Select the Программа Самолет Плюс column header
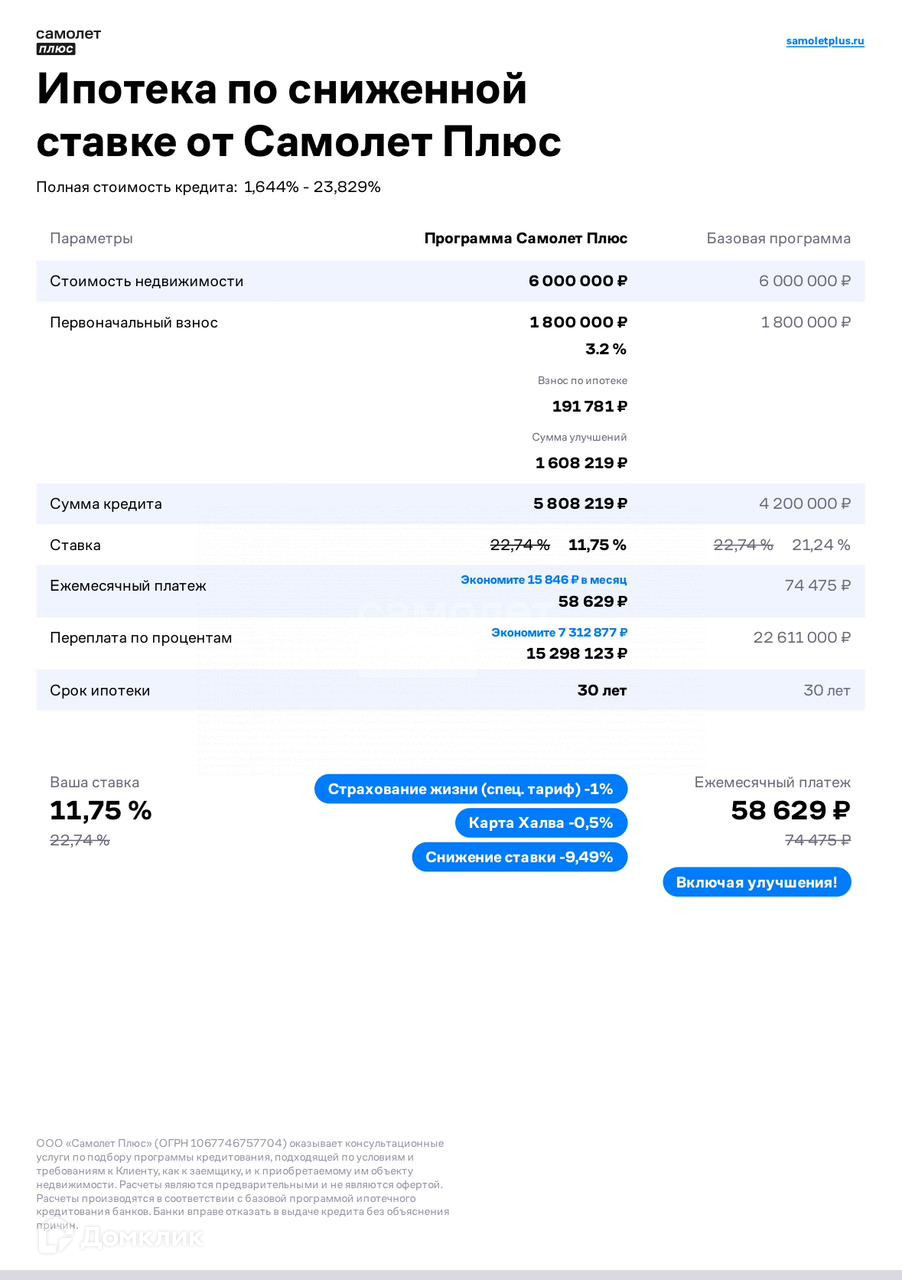This screenshot has height=1280, width=902. [x=525, y=239]
